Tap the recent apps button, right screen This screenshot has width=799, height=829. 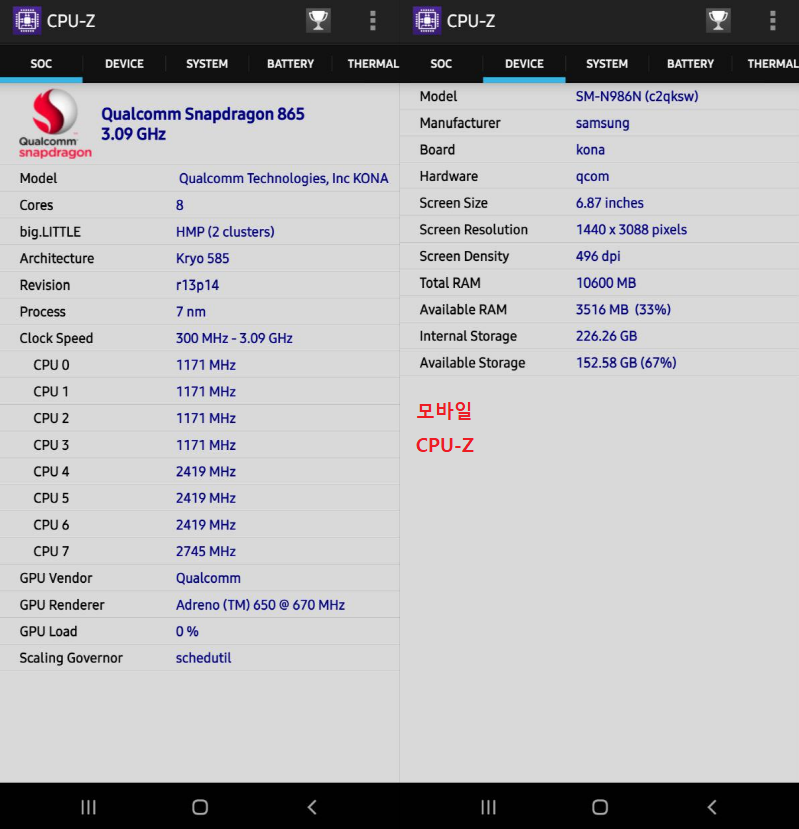click(x=488, y=807)
